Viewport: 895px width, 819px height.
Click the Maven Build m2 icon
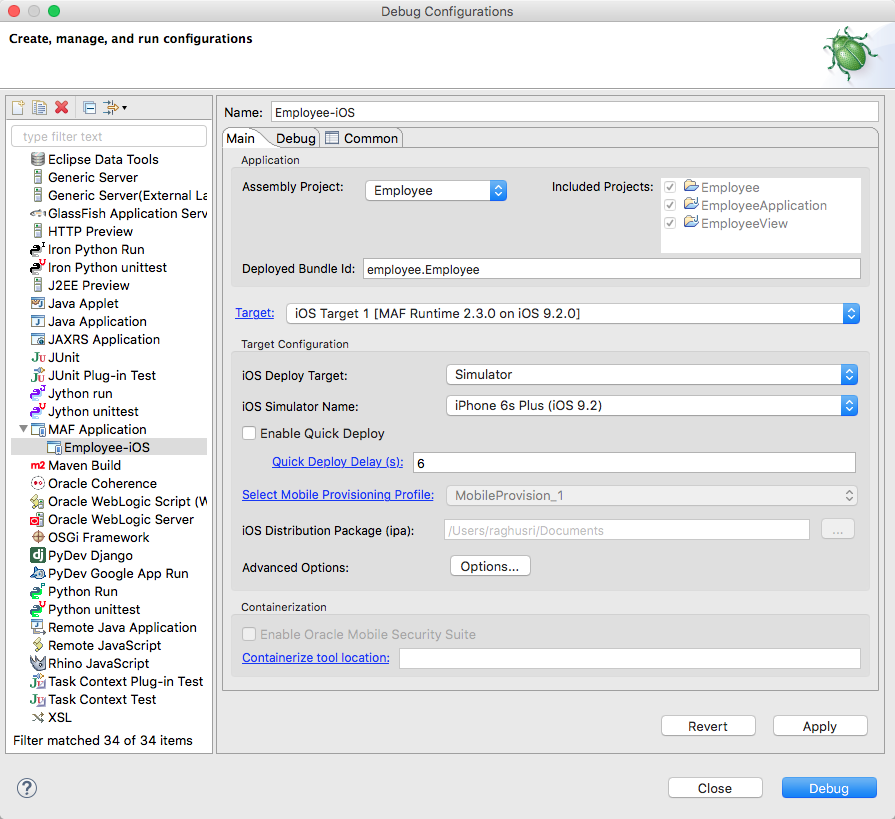[x=38, y=465]
